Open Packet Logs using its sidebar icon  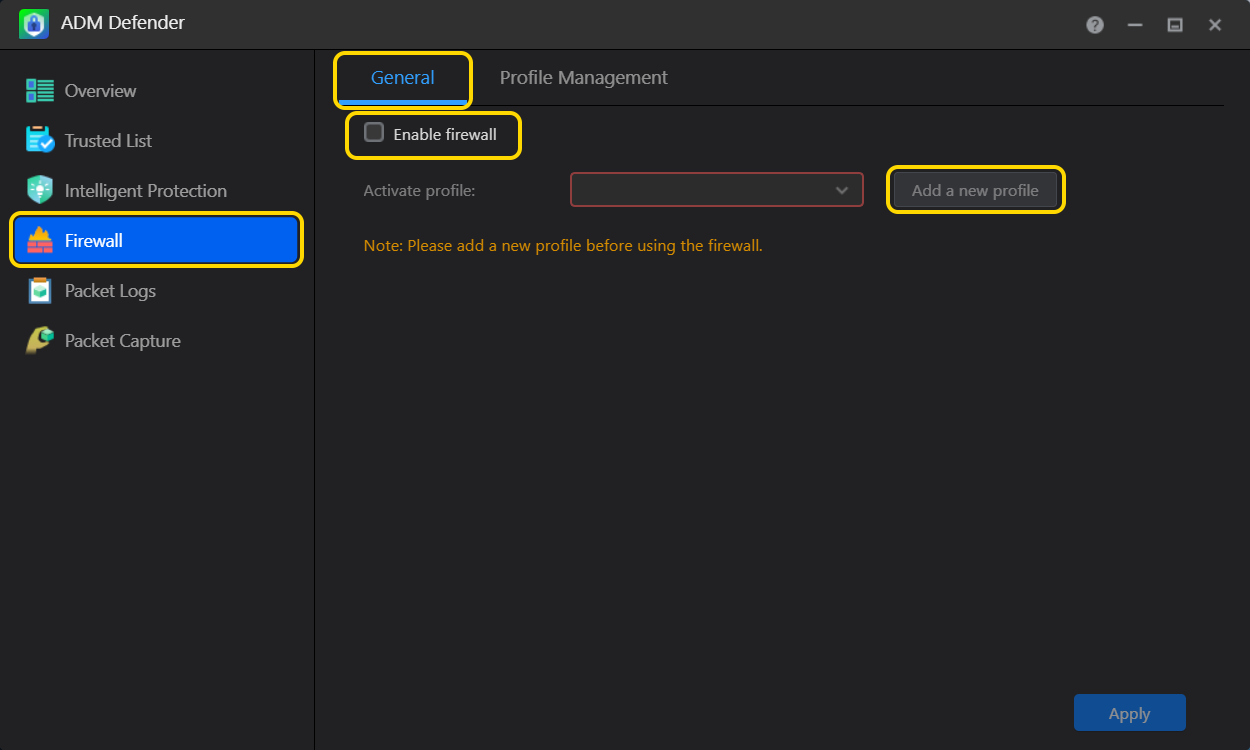coord(40,291)
